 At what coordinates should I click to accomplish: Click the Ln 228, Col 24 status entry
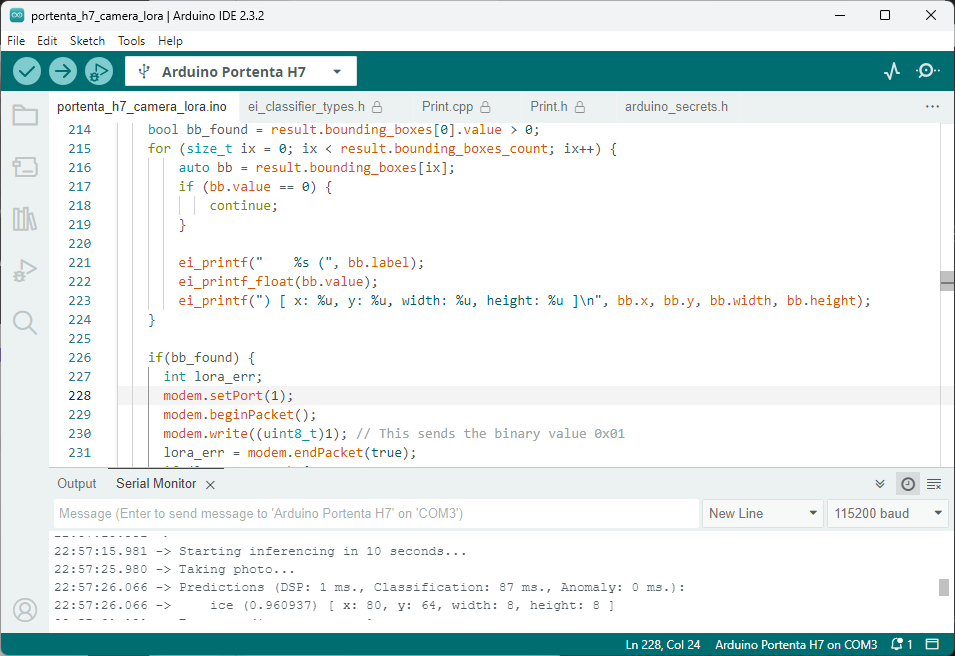pyautogui.click(x=663, y=644)
